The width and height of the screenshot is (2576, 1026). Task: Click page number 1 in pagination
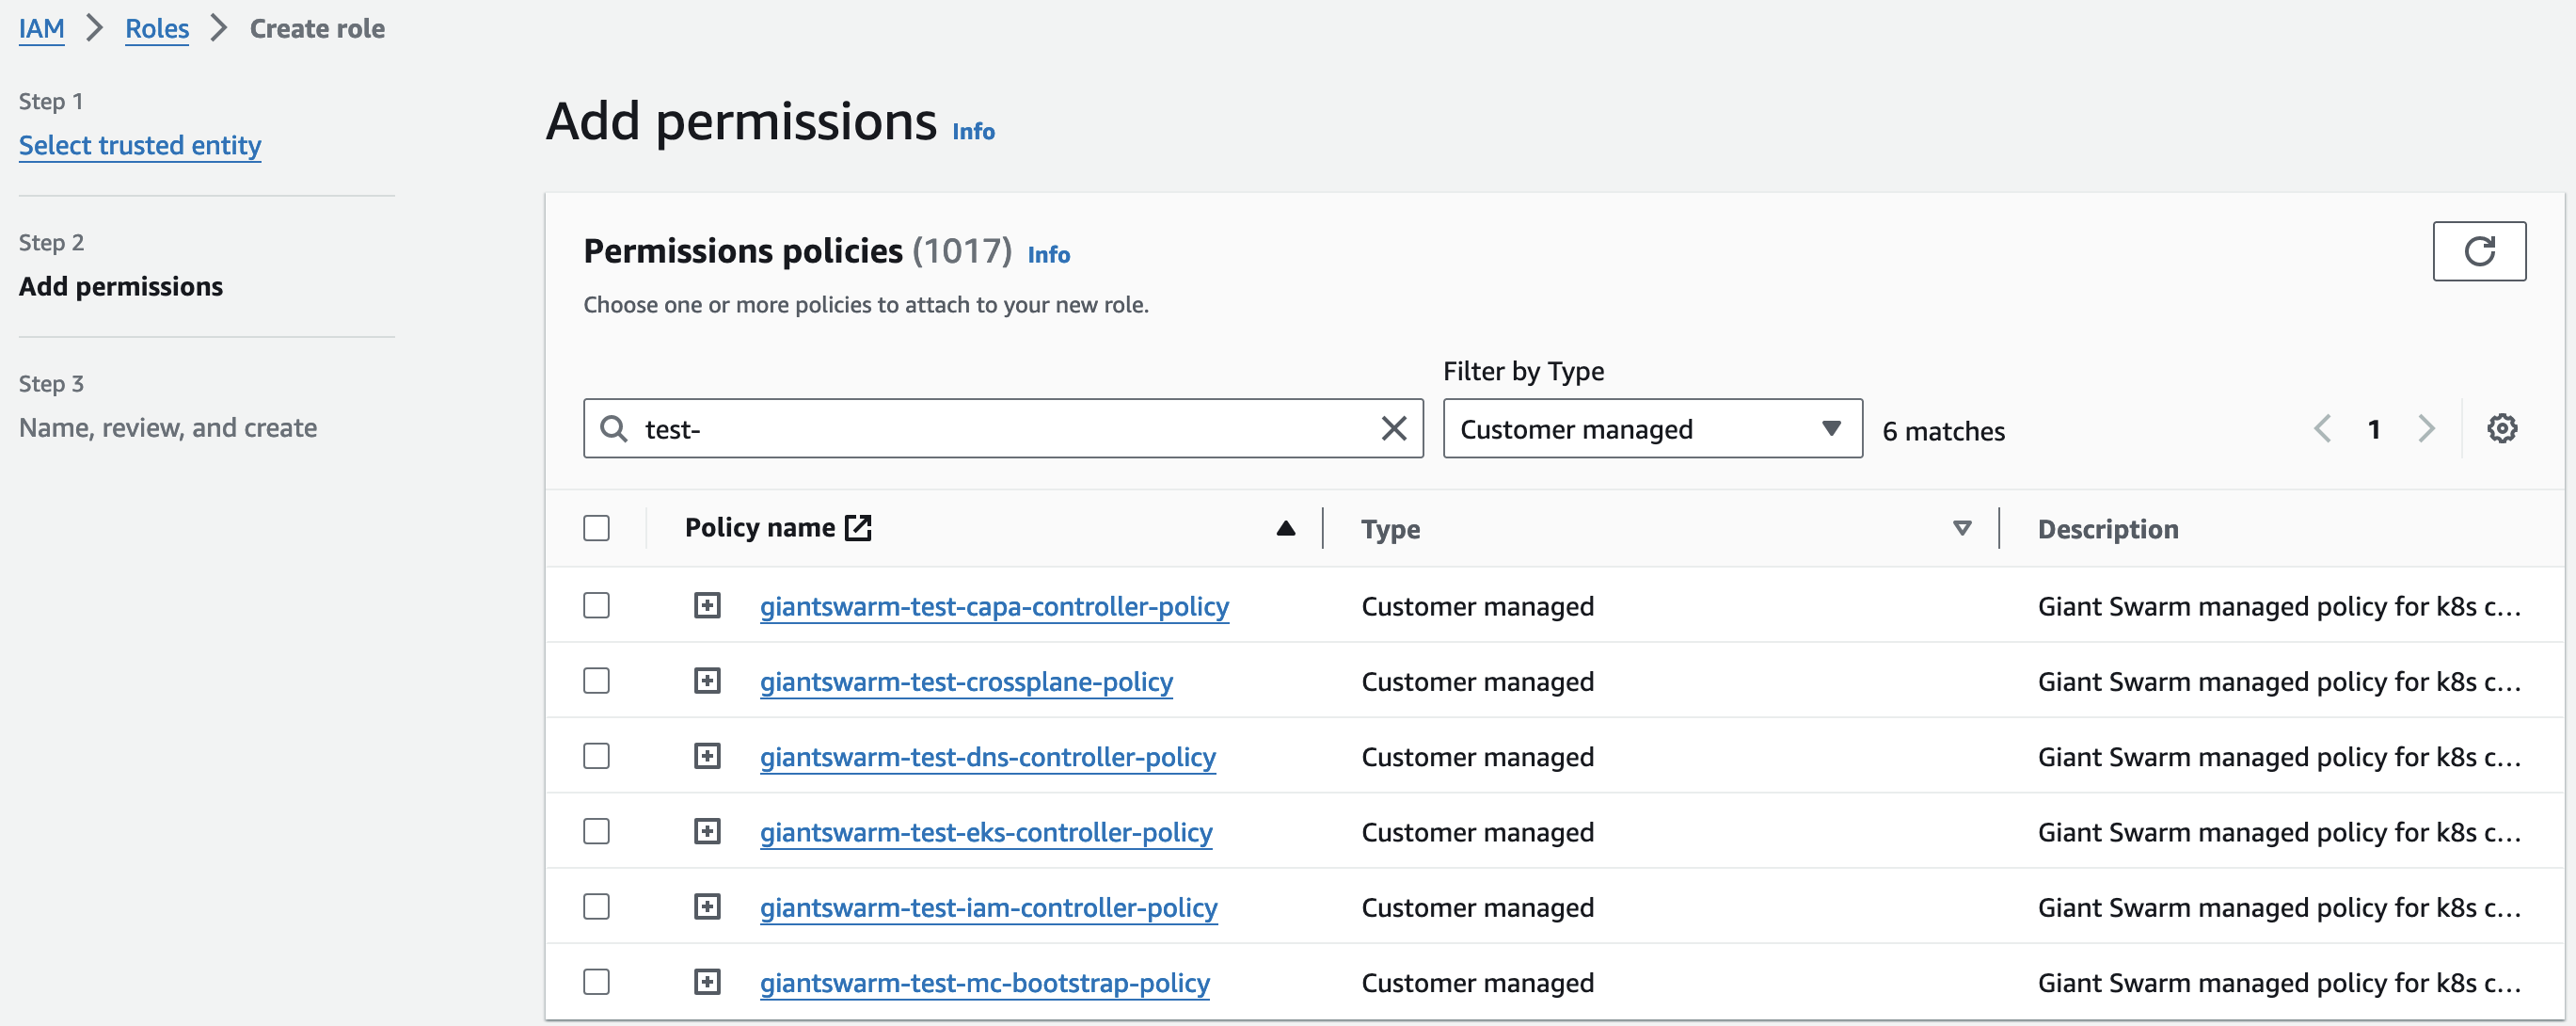tap(2373, 429)
